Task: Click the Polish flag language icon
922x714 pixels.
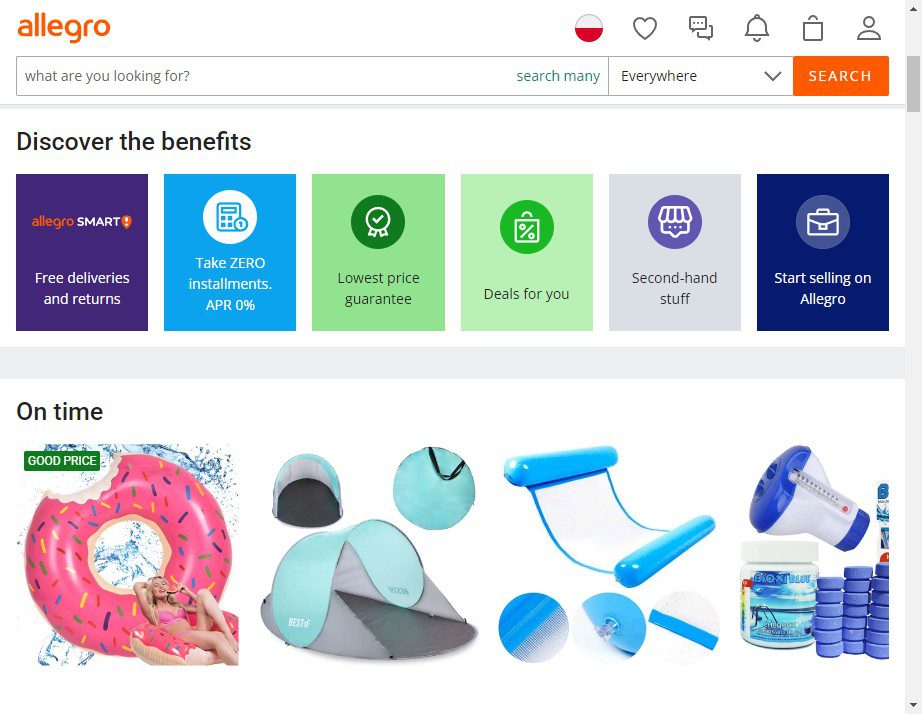Action: click(x=589, y=28)
